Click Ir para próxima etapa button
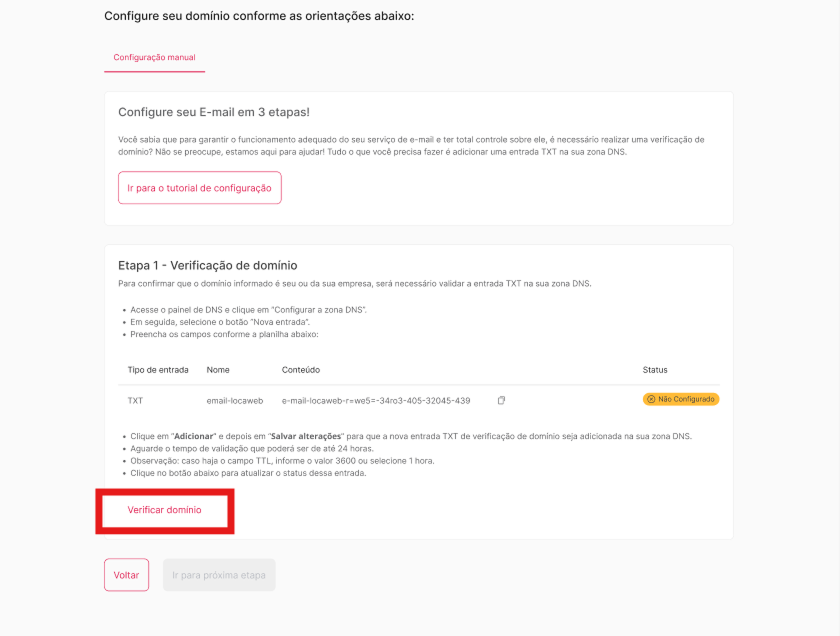The height and width of the screenshot is (636, 840). tap(219, 575)
